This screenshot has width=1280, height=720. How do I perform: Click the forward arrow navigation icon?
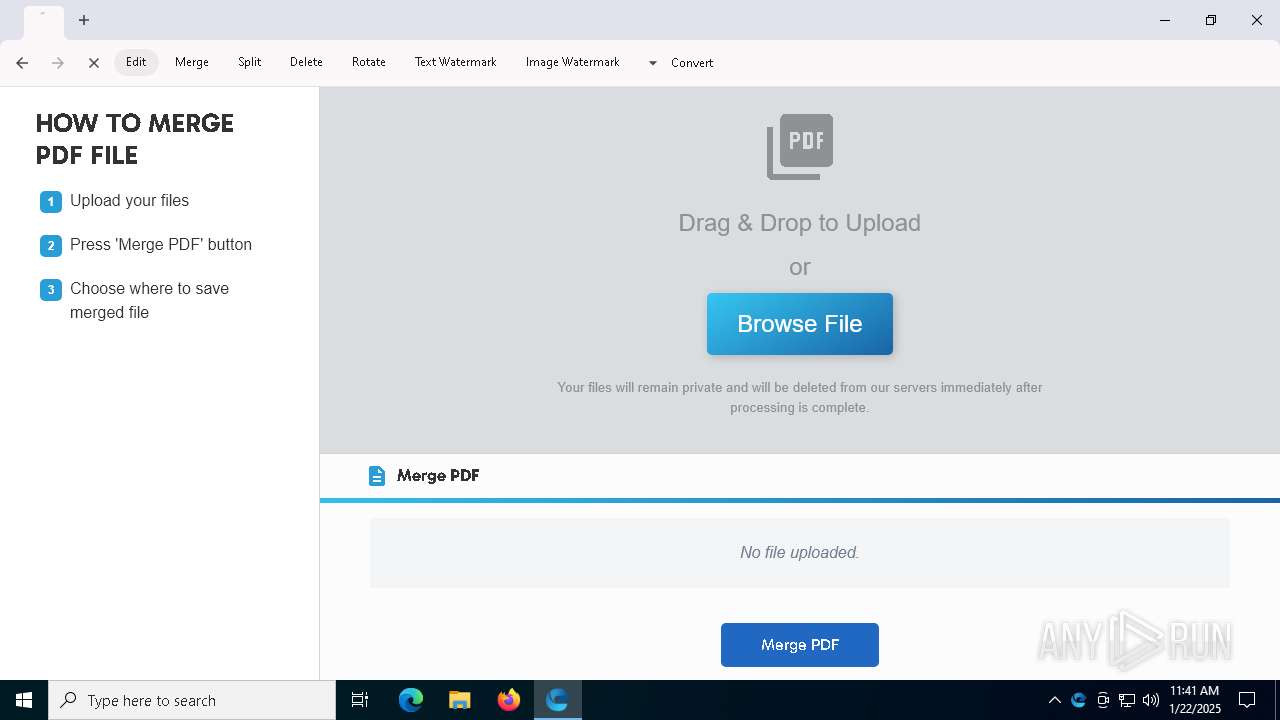point(58,63)
